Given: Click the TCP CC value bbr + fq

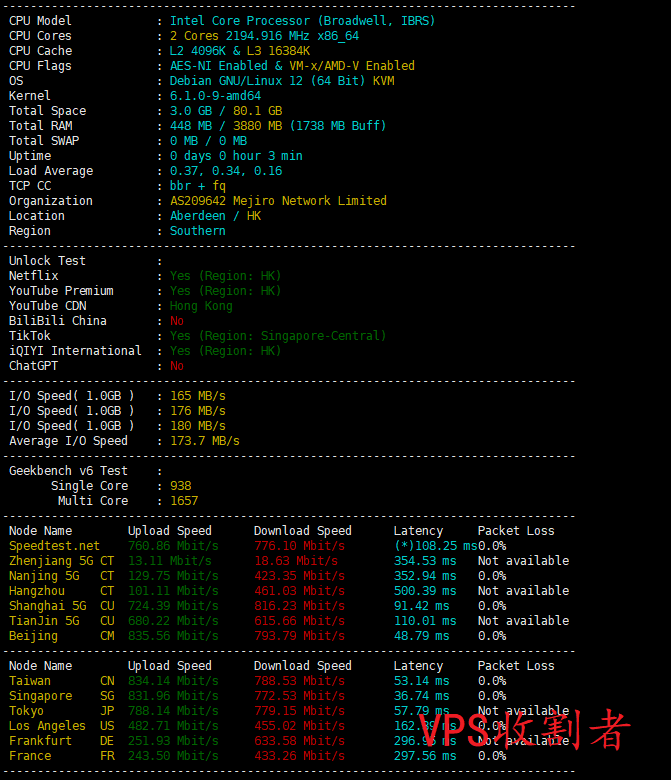Looking at the screenshot, I should click(x=197, y=186).
